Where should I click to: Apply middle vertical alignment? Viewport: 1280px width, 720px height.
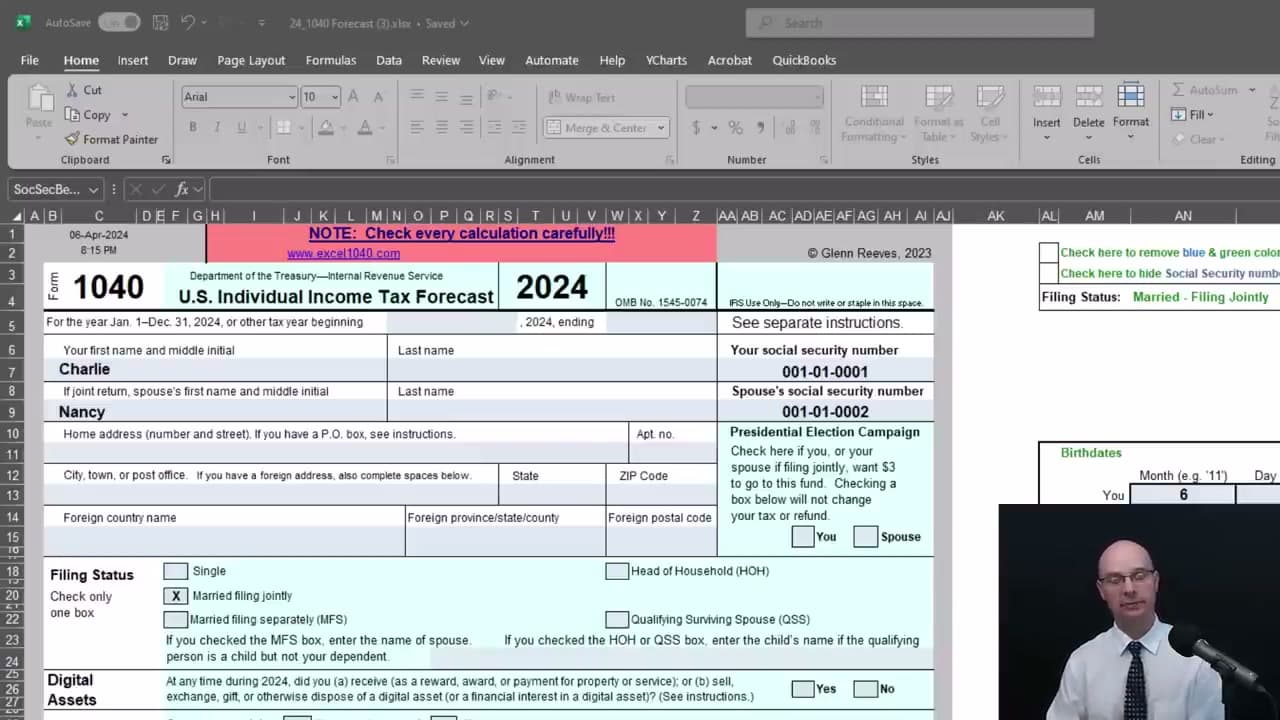pyautogui.click(x=441, y=97)
